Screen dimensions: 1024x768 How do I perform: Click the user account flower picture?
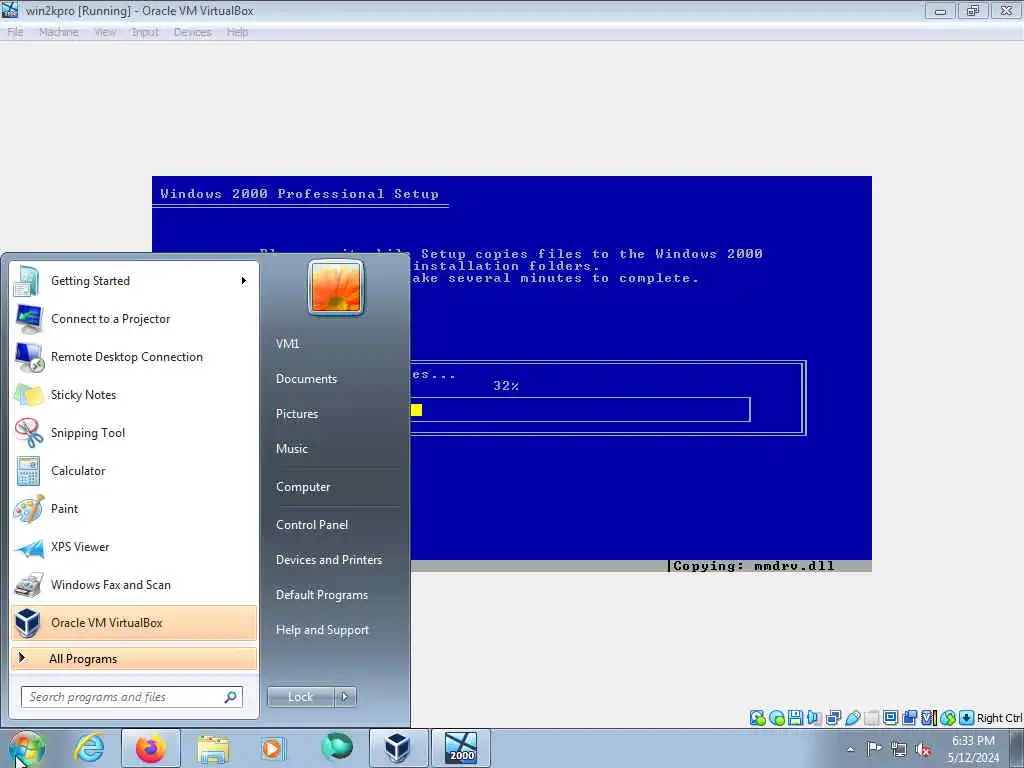[x=336, y=288]
